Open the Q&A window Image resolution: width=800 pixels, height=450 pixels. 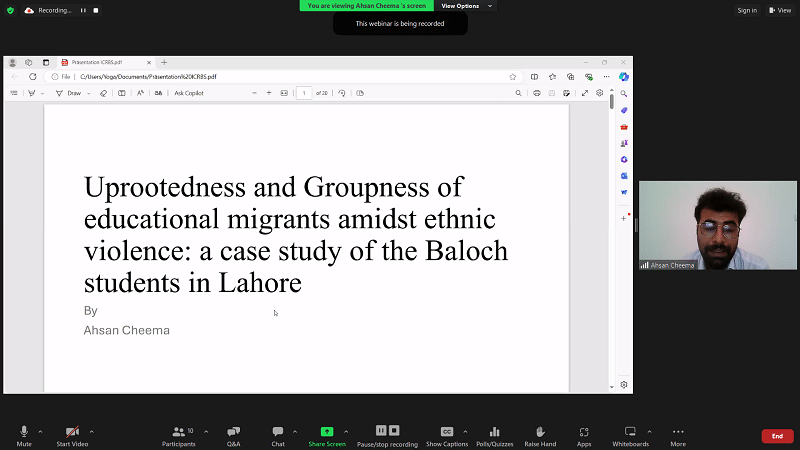tap(233, 432)
